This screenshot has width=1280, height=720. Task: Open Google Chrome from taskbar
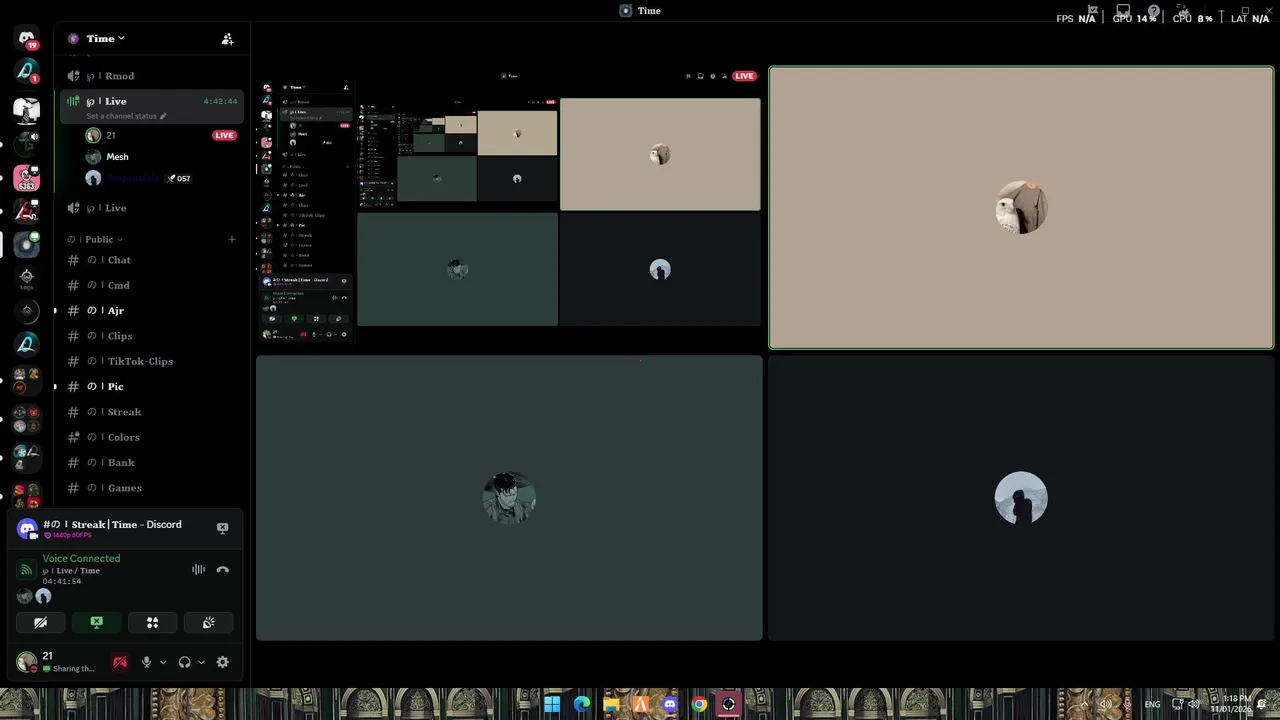coord(699,704)
